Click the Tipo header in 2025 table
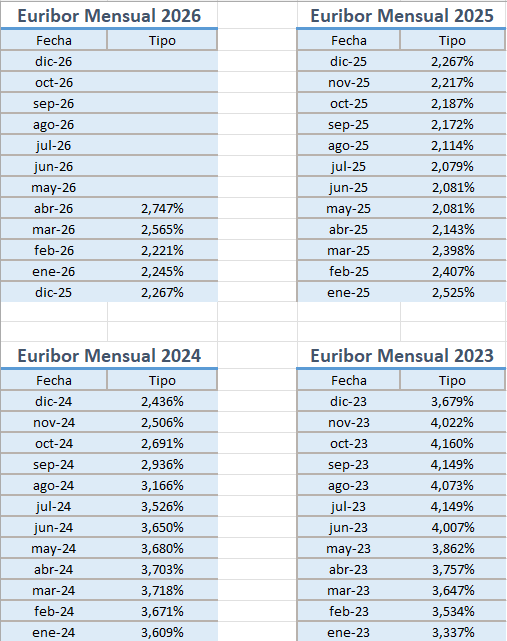 (x=452, y=40)
